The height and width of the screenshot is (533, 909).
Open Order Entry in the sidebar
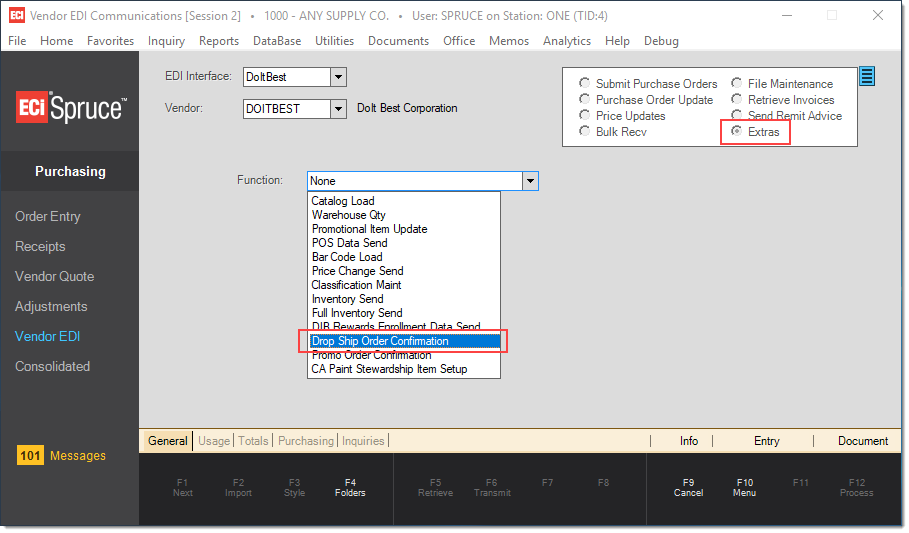tap(48, 216)
